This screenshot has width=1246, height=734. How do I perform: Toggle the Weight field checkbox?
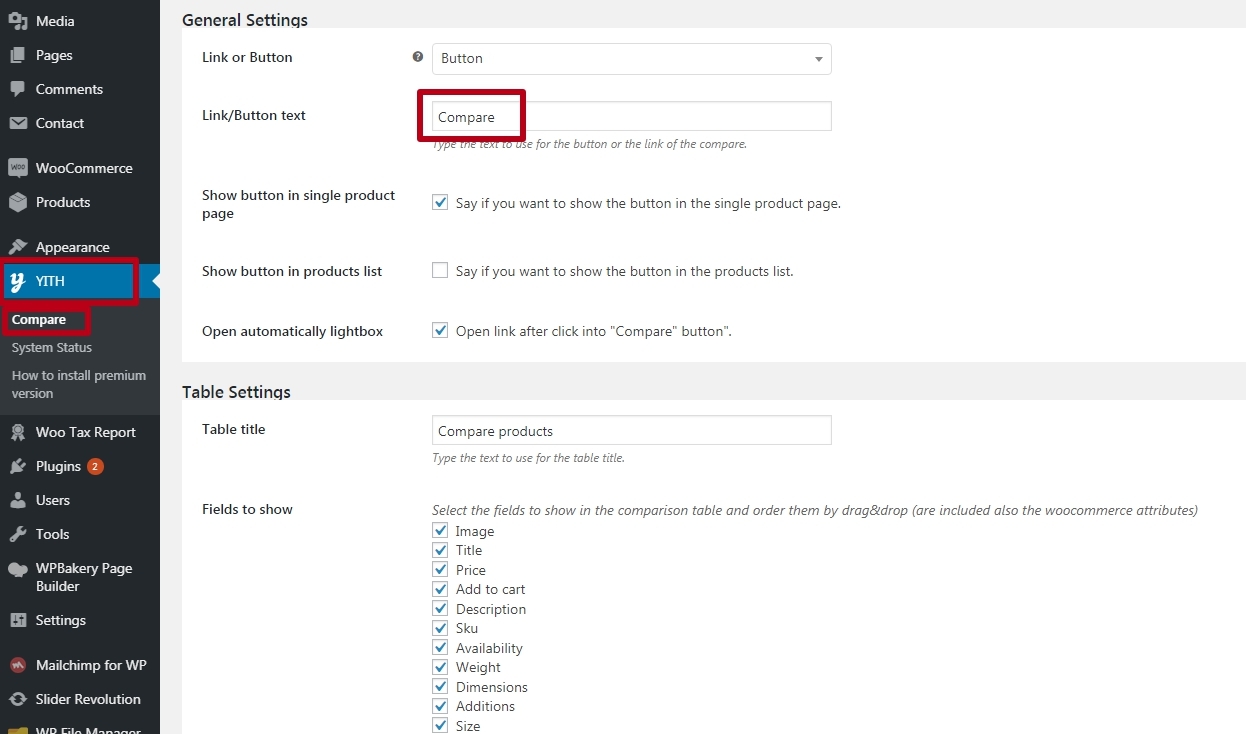tap(440, 667)
